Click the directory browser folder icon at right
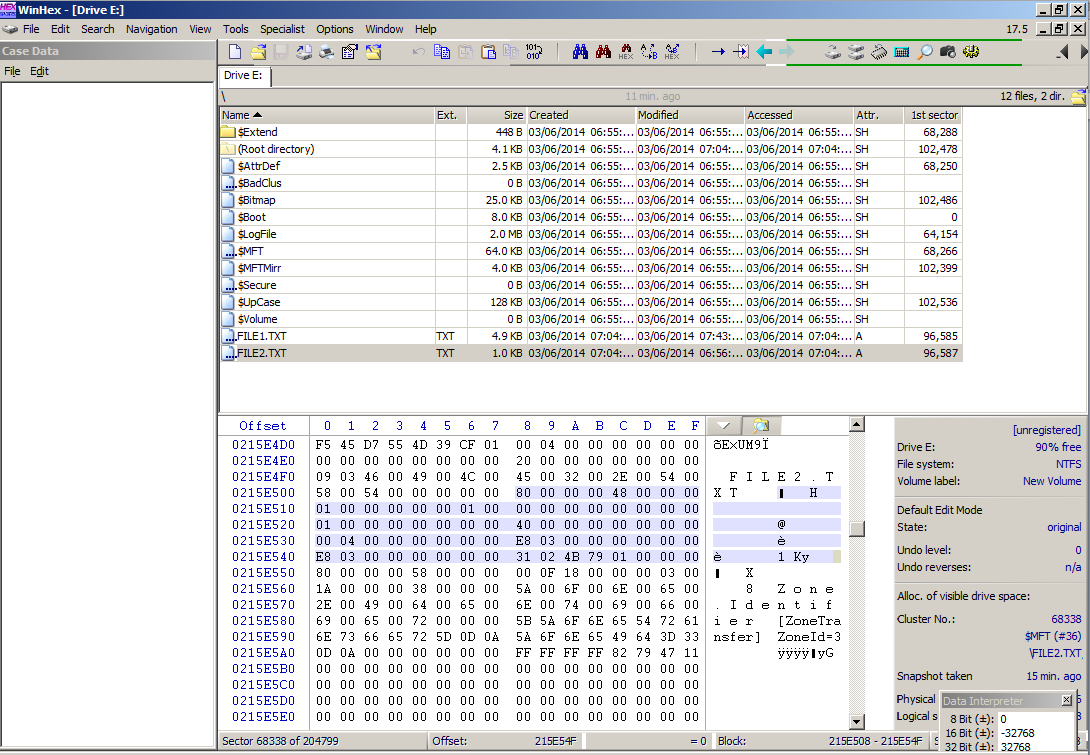 1078,97
